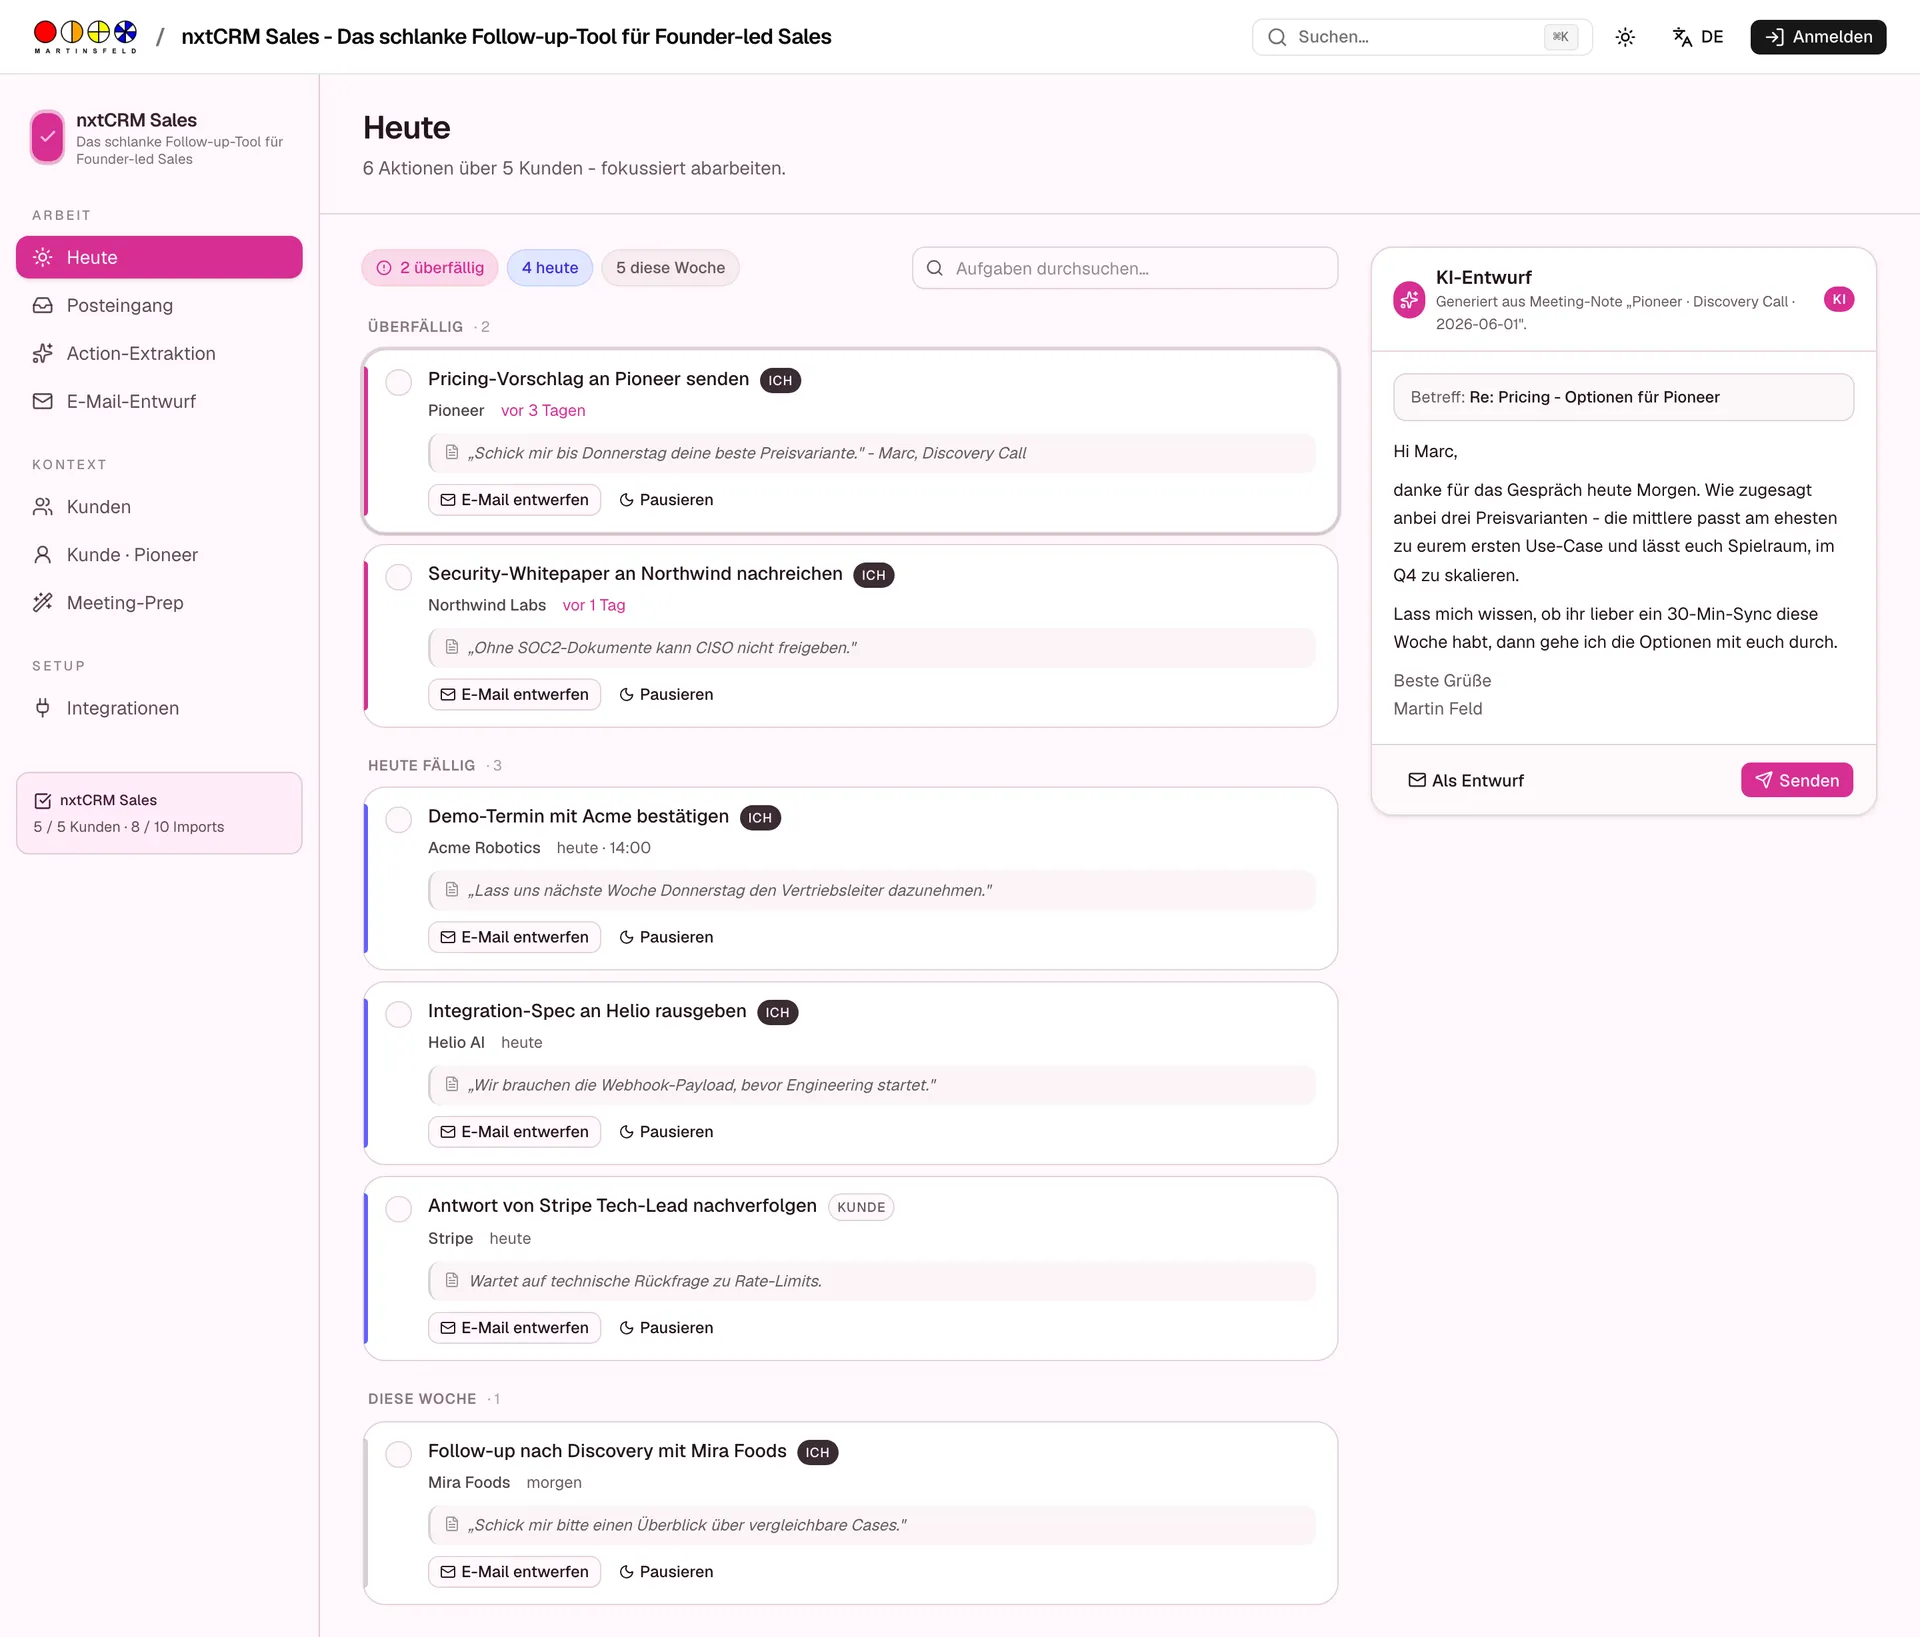The width and height of the screenshot is (1920, 1637).
Task: Open Kunde · Pioneer in the sidebar
Action: tap(159, 555)
